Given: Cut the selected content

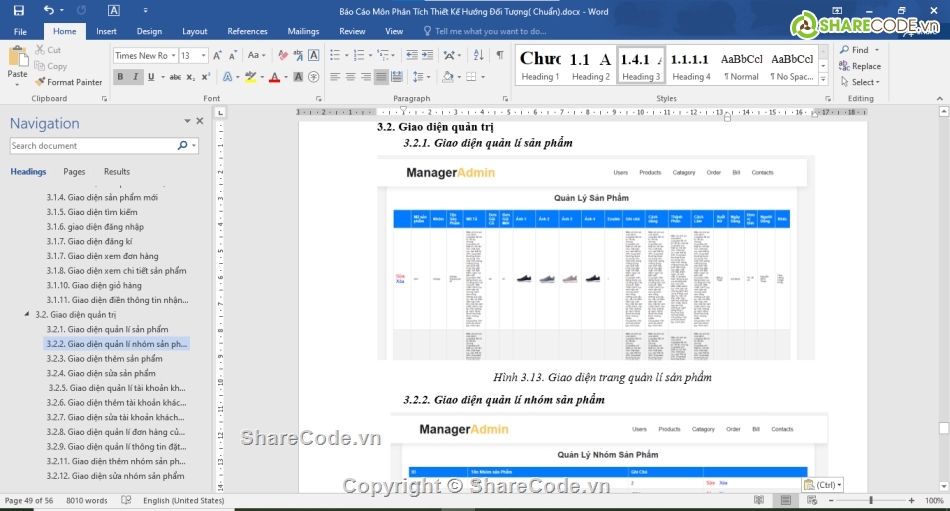Looking at the screenshot, I should 48,50.
